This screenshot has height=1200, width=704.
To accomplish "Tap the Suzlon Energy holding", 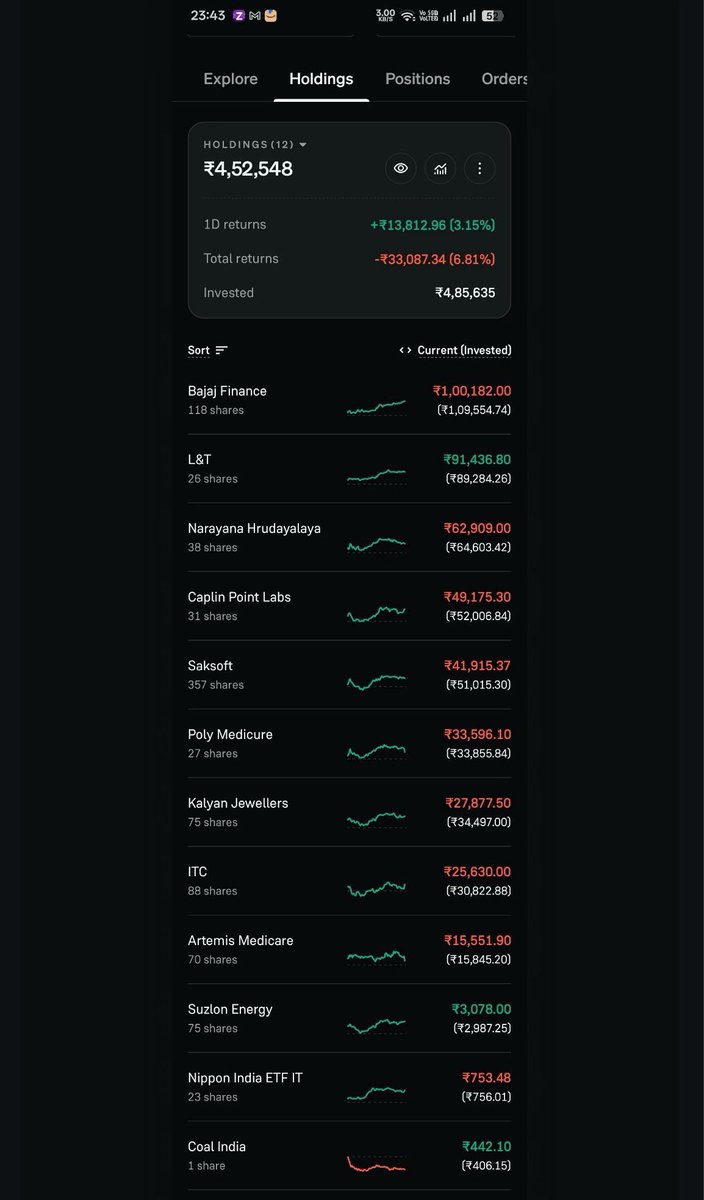I will (349, 1018).
